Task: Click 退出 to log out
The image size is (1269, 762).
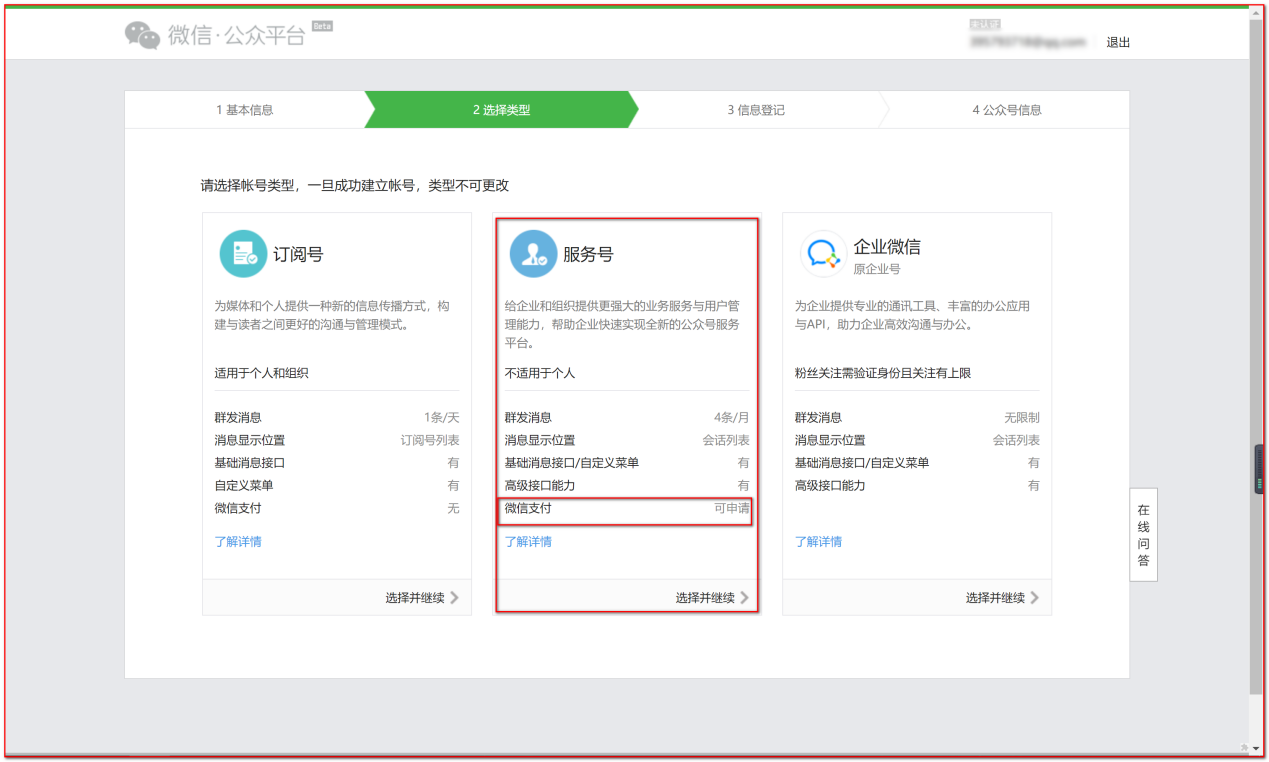Action: pos(1118,42)
